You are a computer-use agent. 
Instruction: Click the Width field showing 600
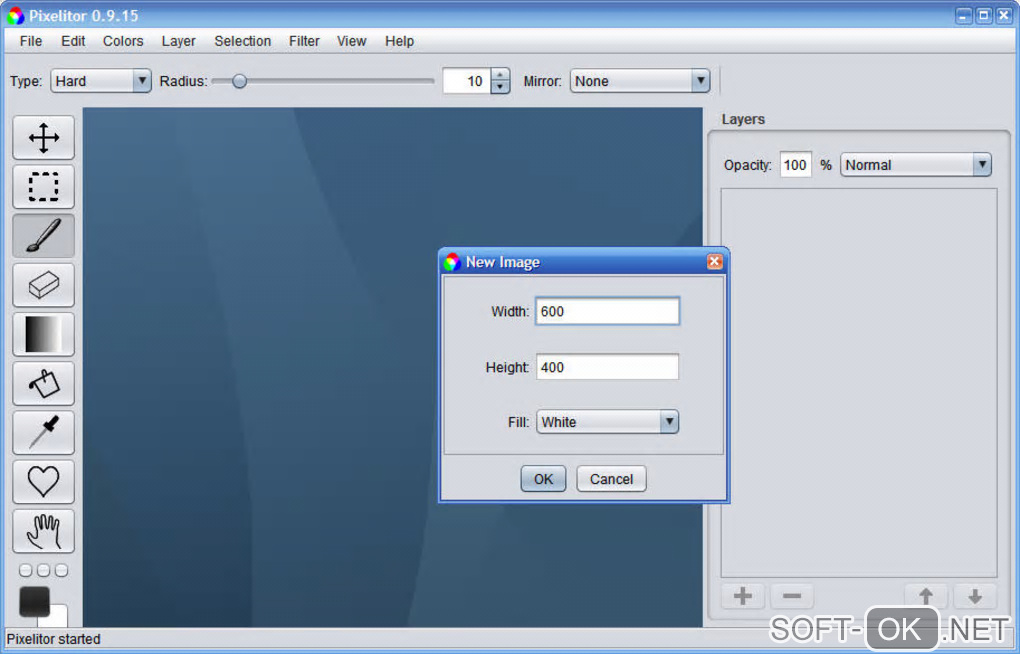click(x=608, y=311)
